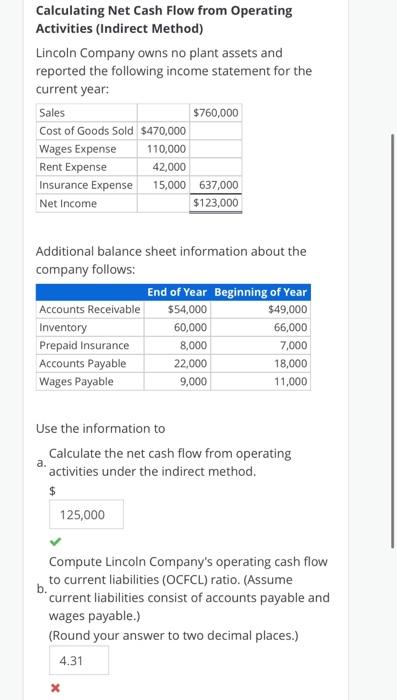The width and height of the screenshot is (397, 700).
Task: Select Wages Payable end value 9,000
Action: coord(193,381)
